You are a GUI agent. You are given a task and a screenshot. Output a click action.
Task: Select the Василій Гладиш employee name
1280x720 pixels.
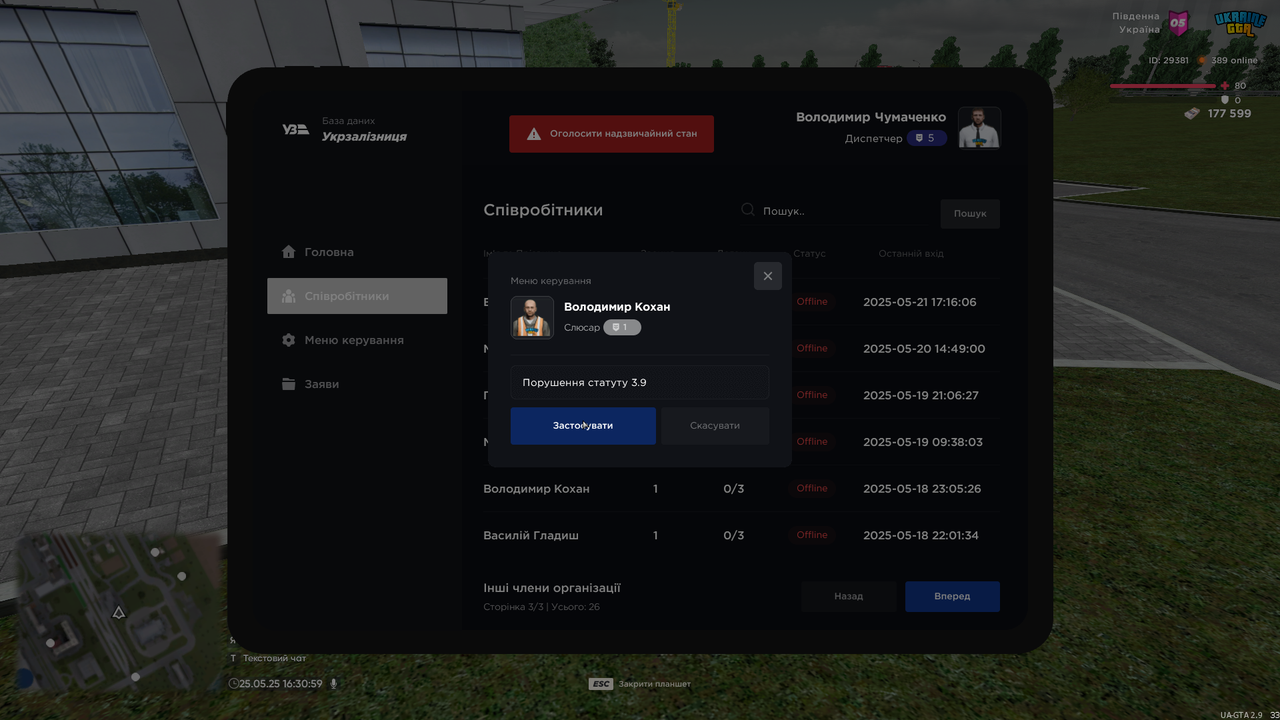531,536
